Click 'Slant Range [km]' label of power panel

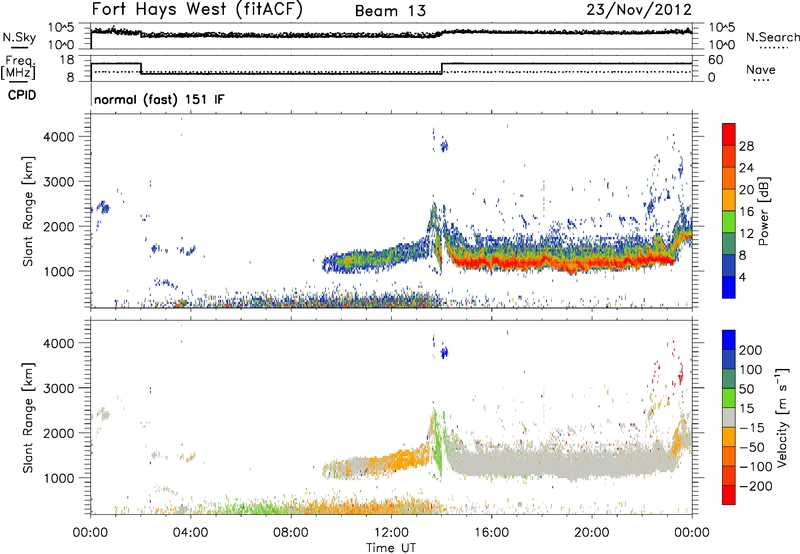click(x=28, y=211)
